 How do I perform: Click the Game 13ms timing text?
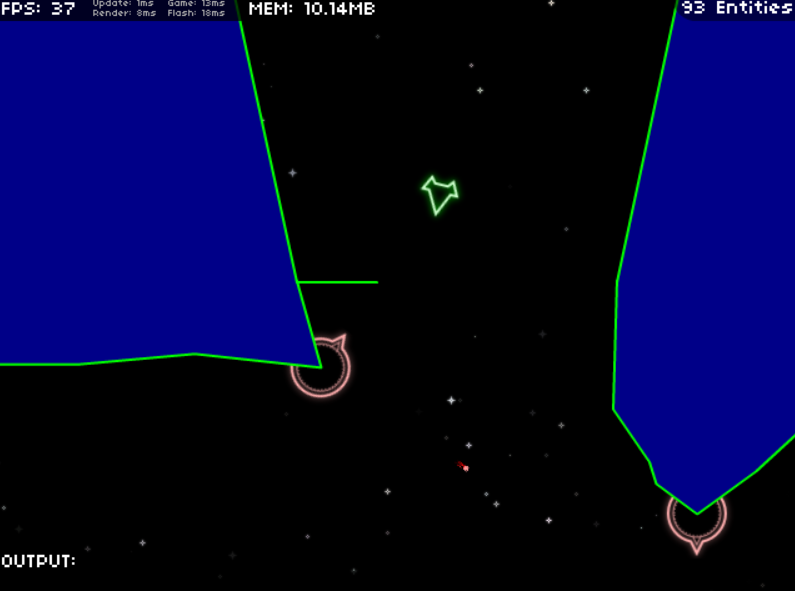pos(196,4)
